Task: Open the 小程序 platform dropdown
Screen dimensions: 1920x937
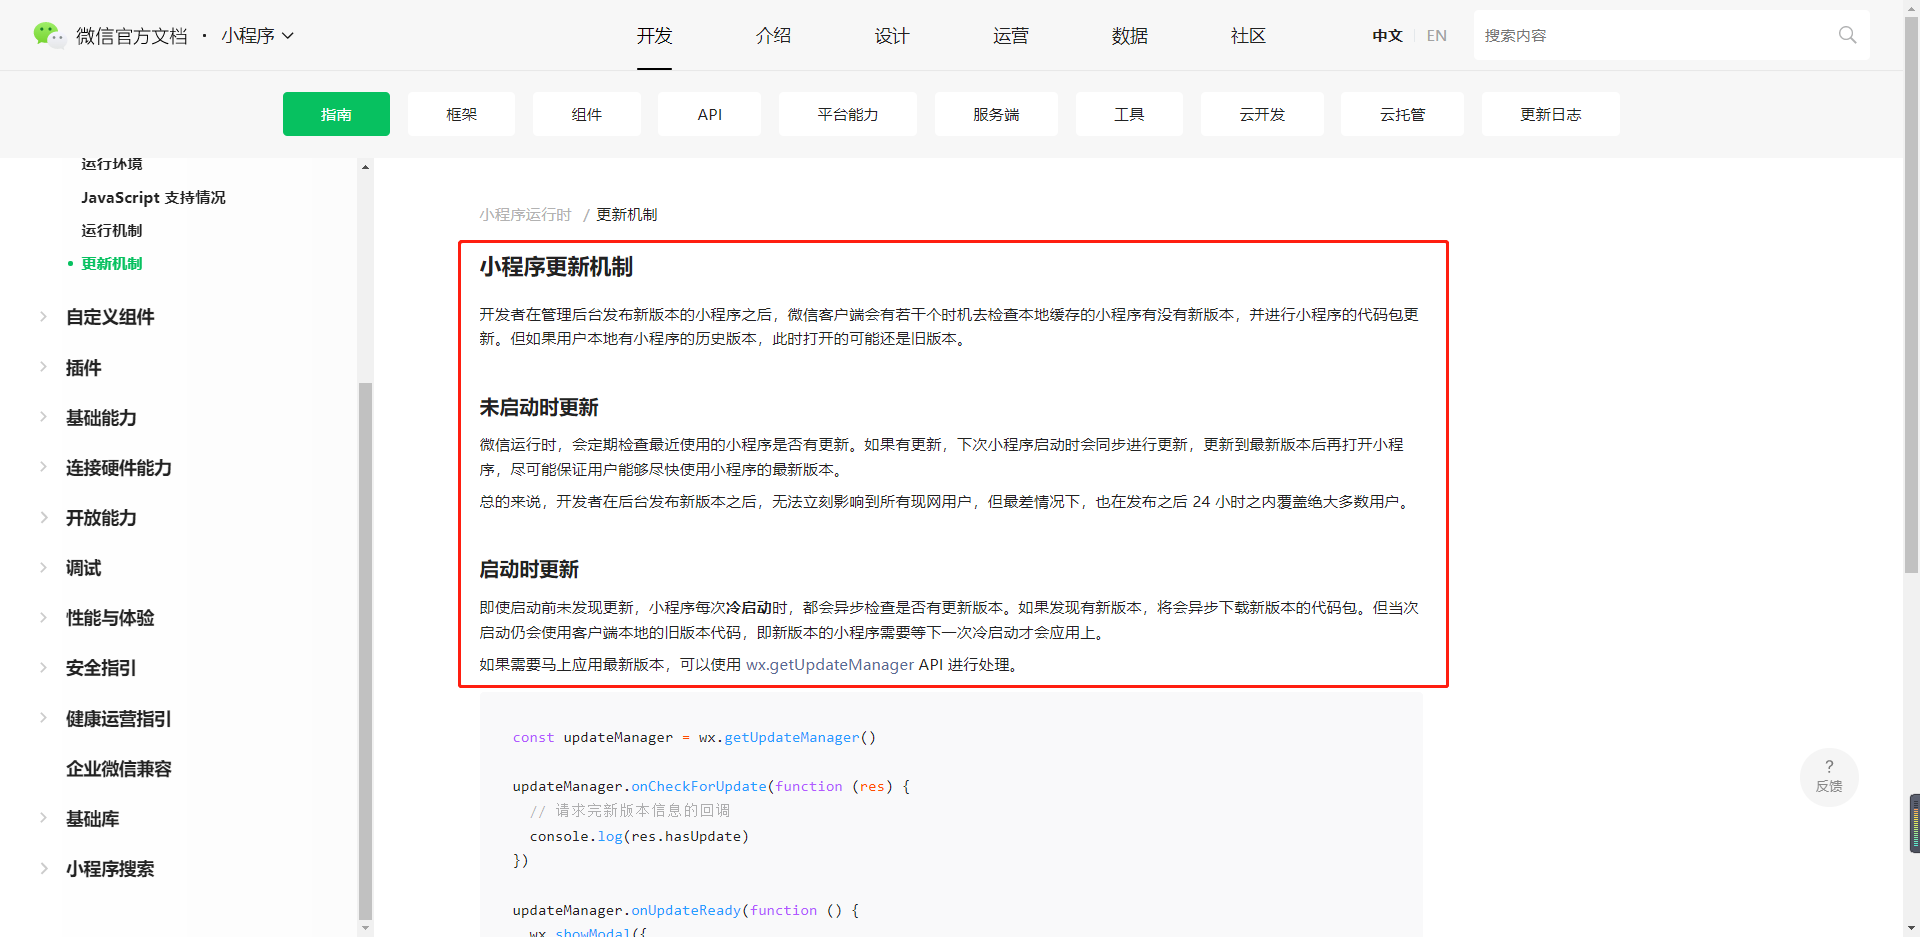Action: 258,36
